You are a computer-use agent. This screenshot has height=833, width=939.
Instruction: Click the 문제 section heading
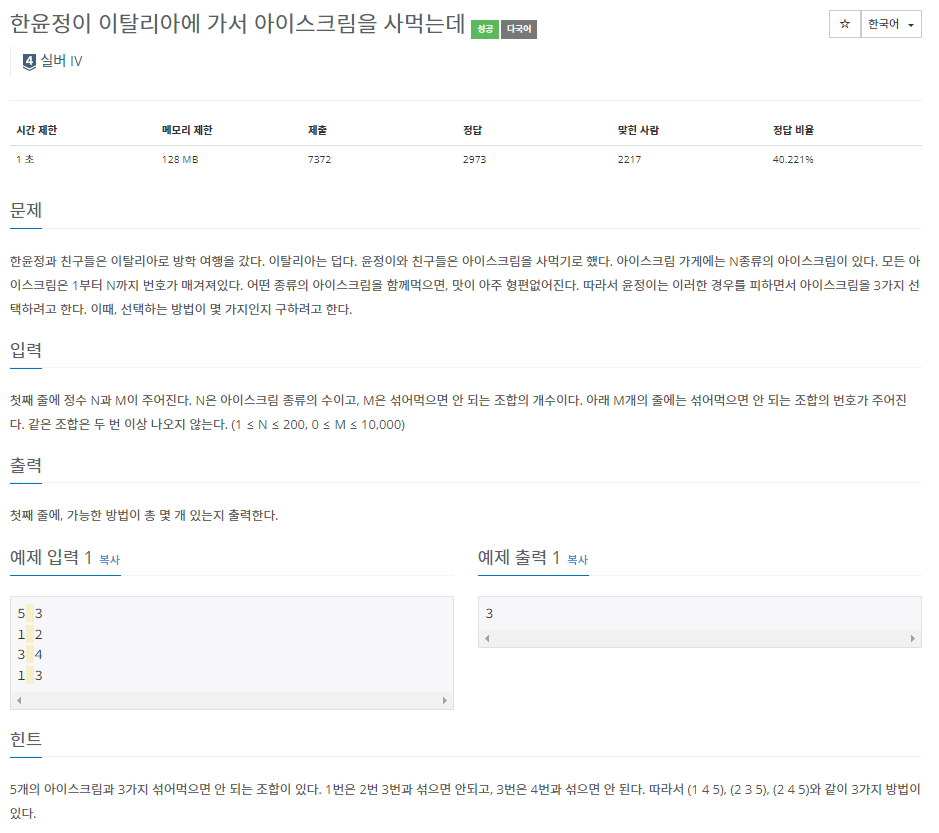point(26,210)
